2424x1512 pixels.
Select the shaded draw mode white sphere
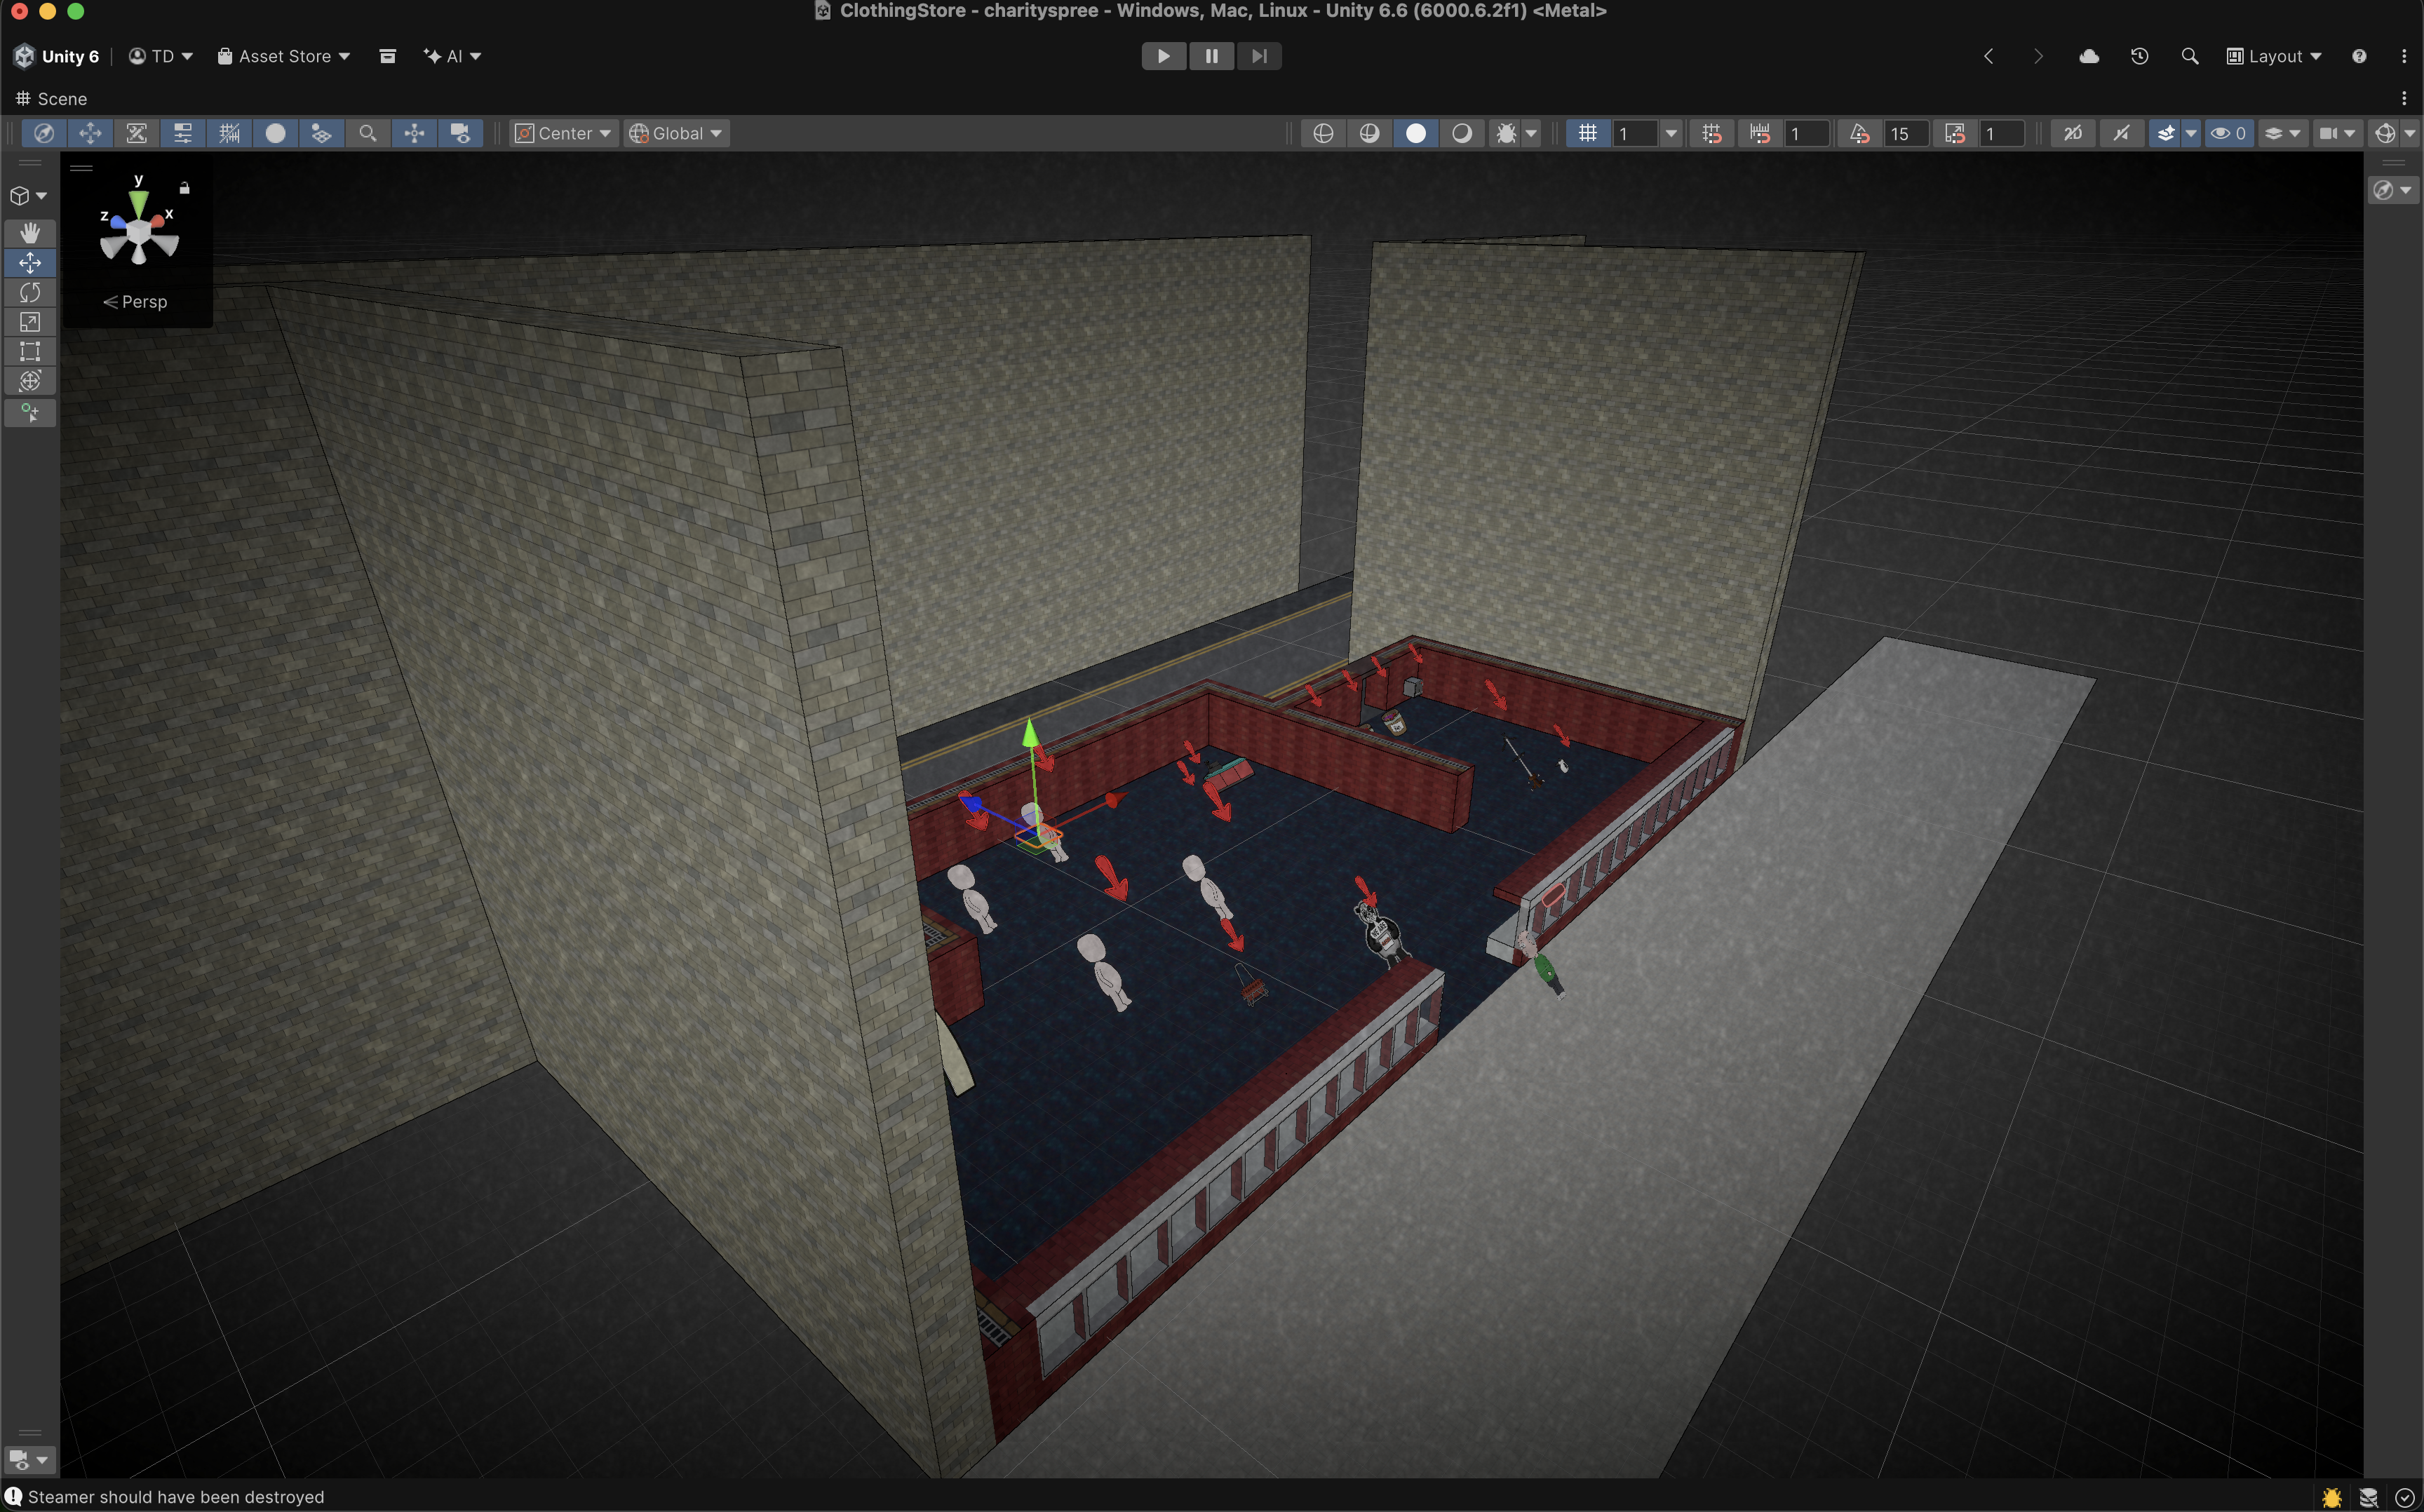[1416, 133]
